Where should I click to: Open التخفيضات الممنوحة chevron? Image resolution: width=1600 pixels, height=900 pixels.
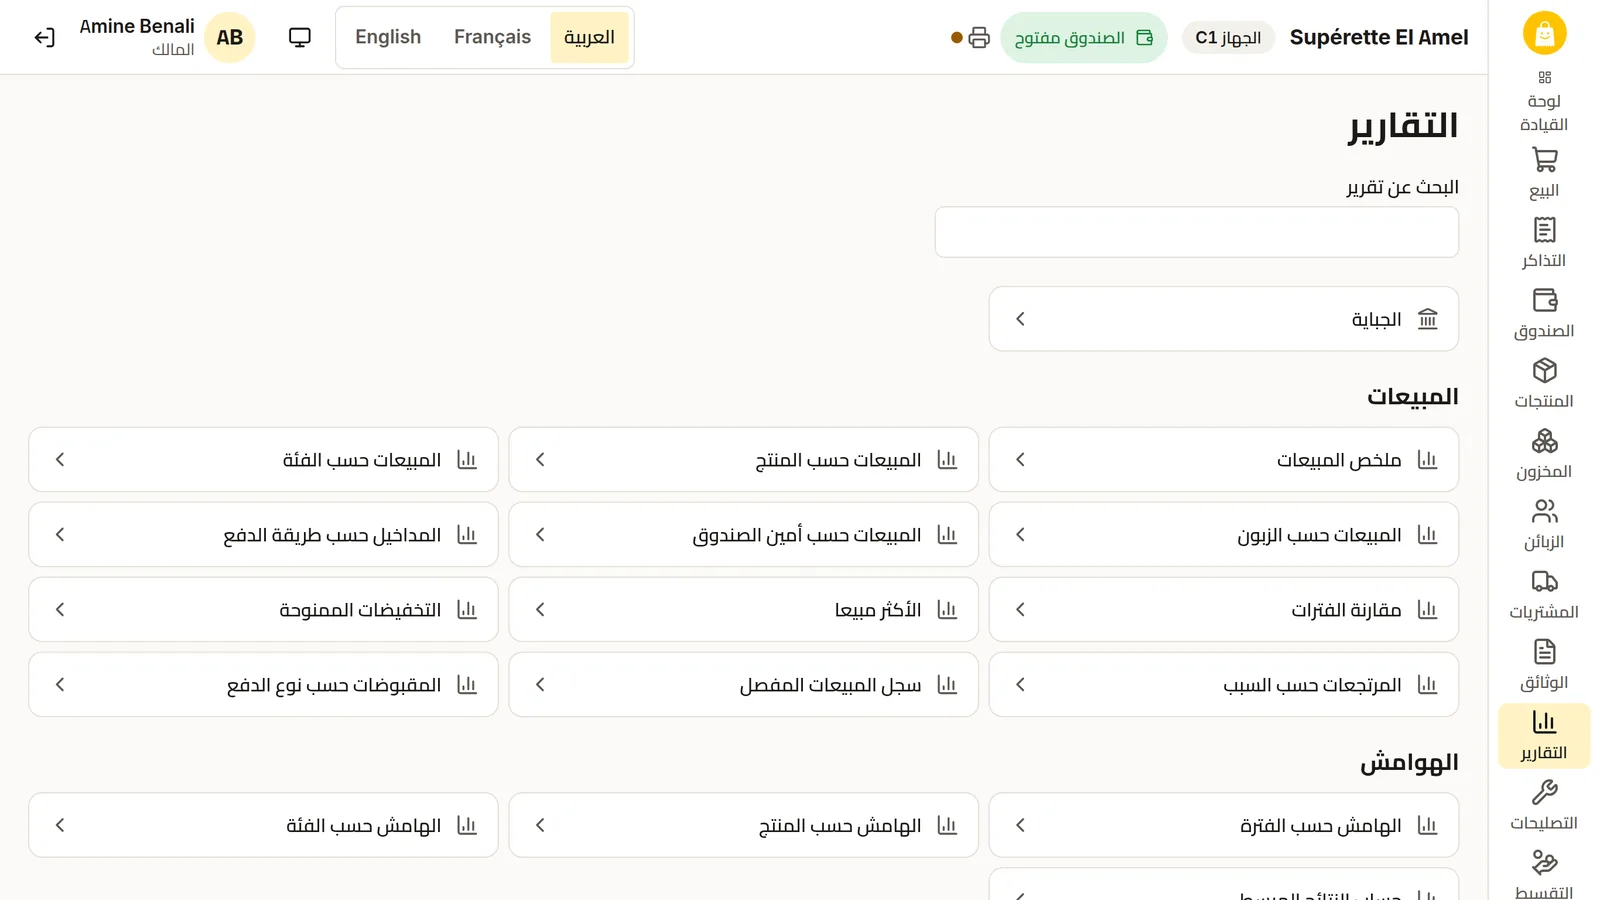60,610
